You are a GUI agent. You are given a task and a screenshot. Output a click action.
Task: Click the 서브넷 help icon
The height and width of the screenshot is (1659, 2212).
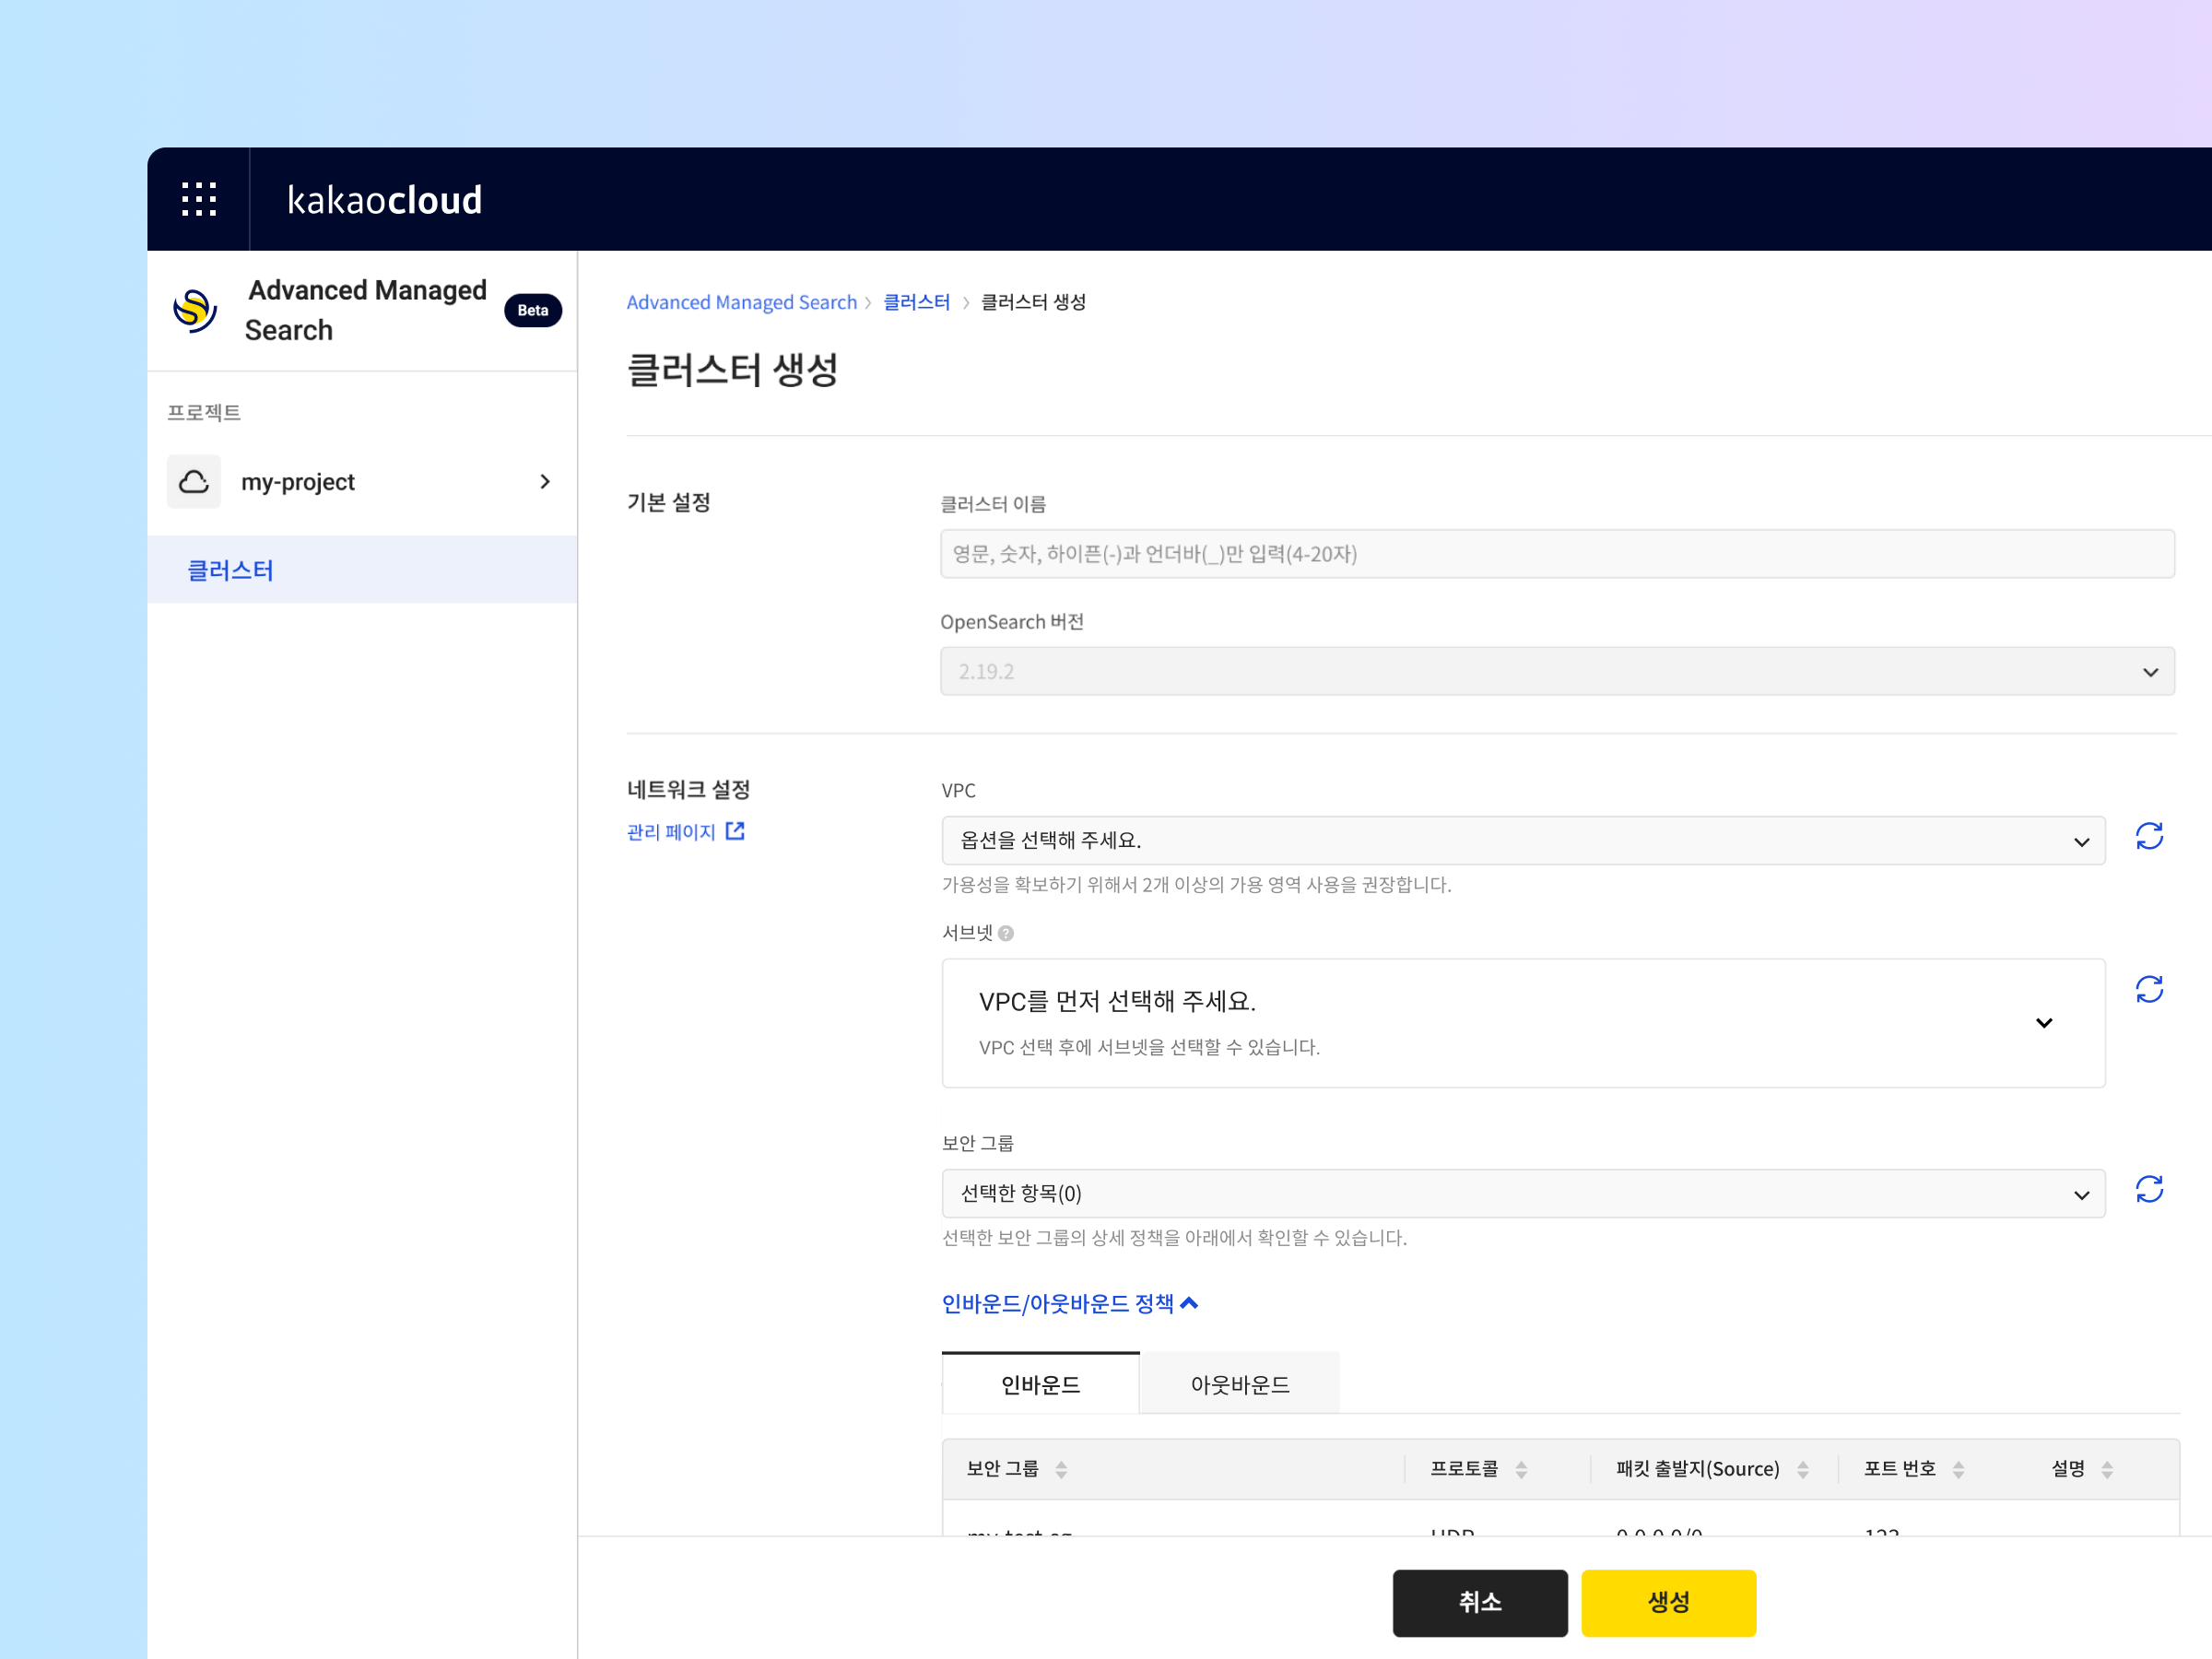(x=1008, y=933)
